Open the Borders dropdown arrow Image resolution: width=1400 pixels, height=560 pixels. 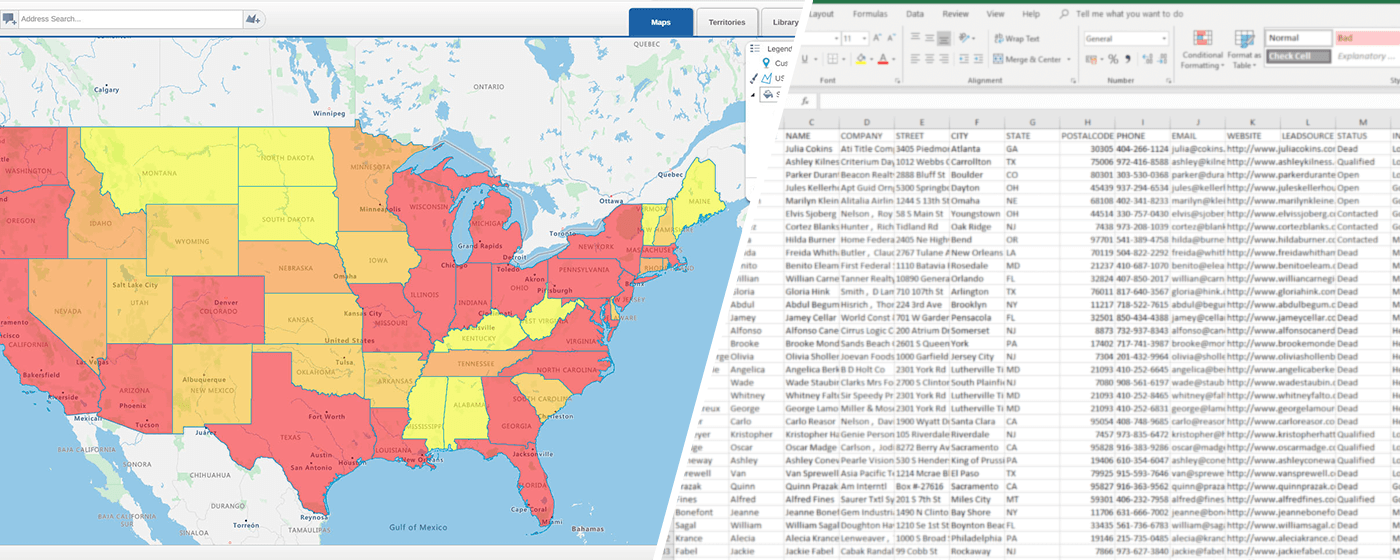pyautogui.click(x=844, y=59)
